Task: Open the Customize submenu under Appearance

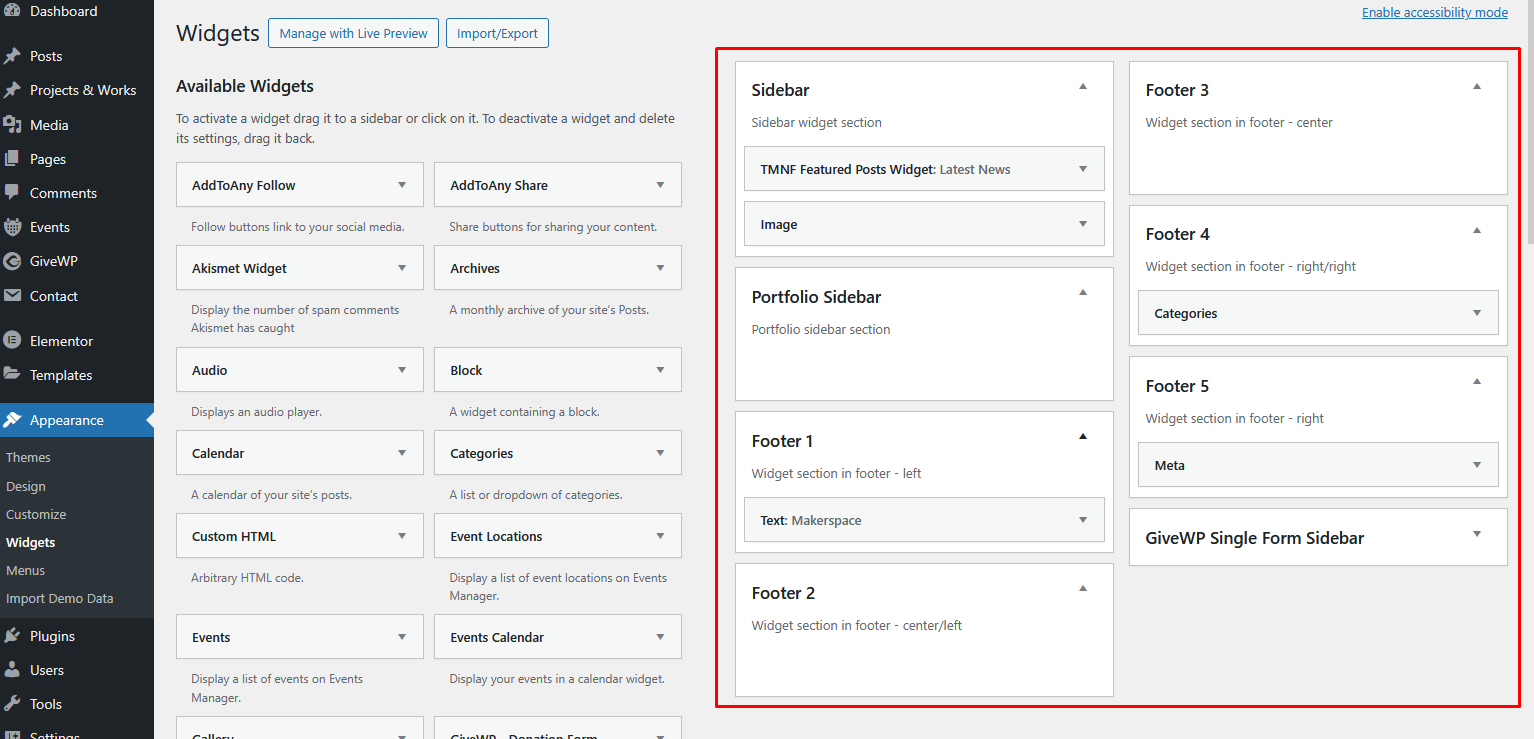Action: coord(36,514)
